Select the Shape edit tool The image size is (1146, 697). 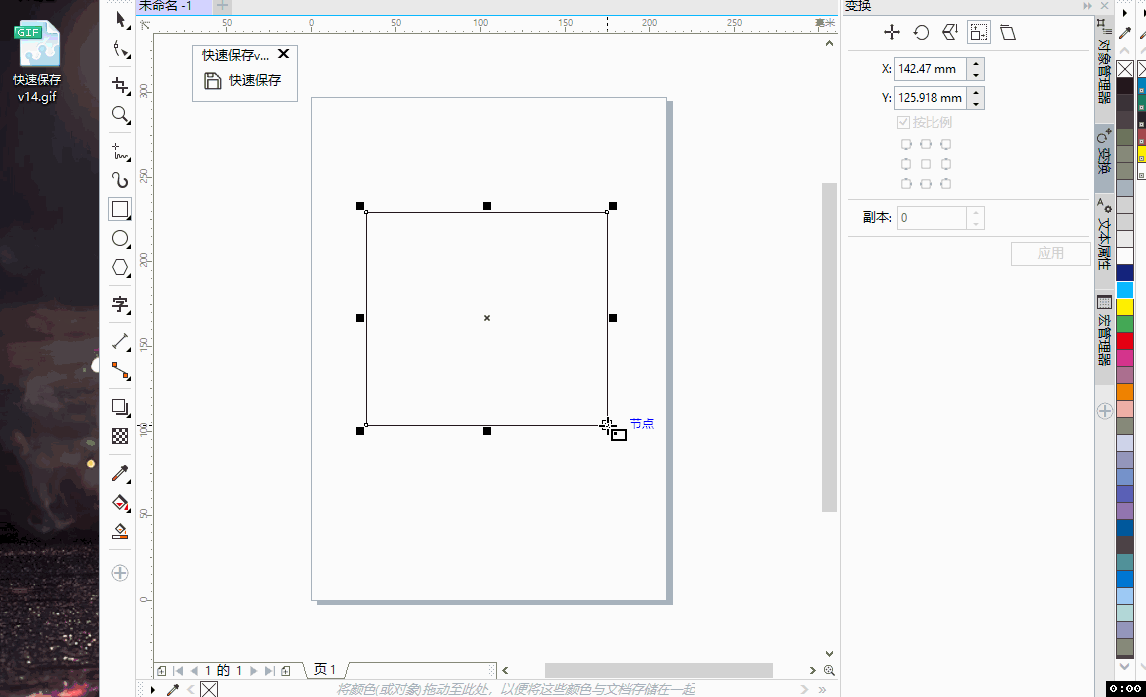coord(121,50)
